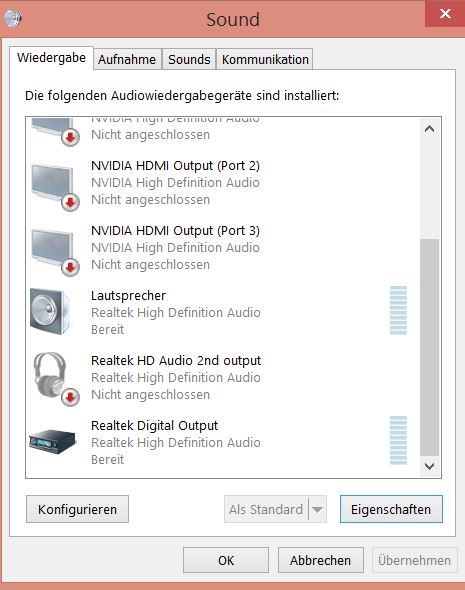Click the scrollbar down arrow in device list
Screen dimensions: 465x590
point(429,466)
